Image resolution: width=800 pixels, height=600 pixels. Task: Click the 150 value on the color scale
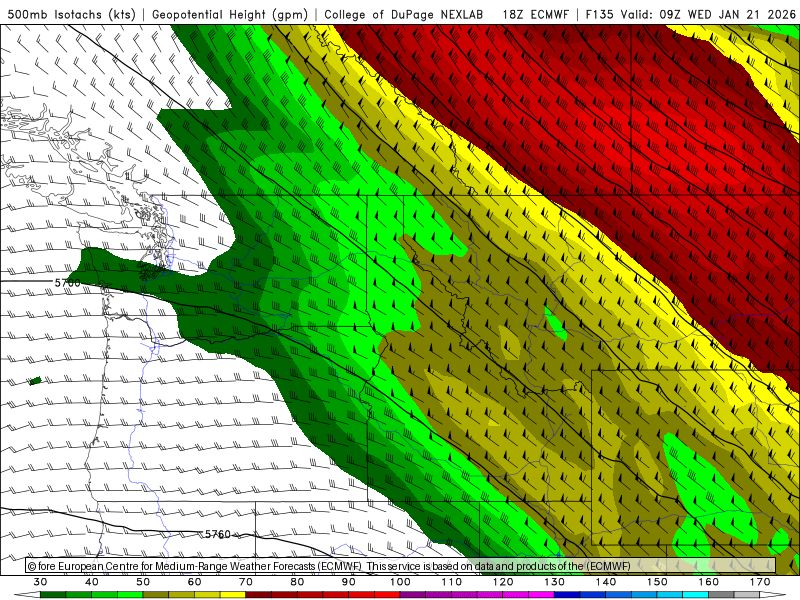click(657, 582)
